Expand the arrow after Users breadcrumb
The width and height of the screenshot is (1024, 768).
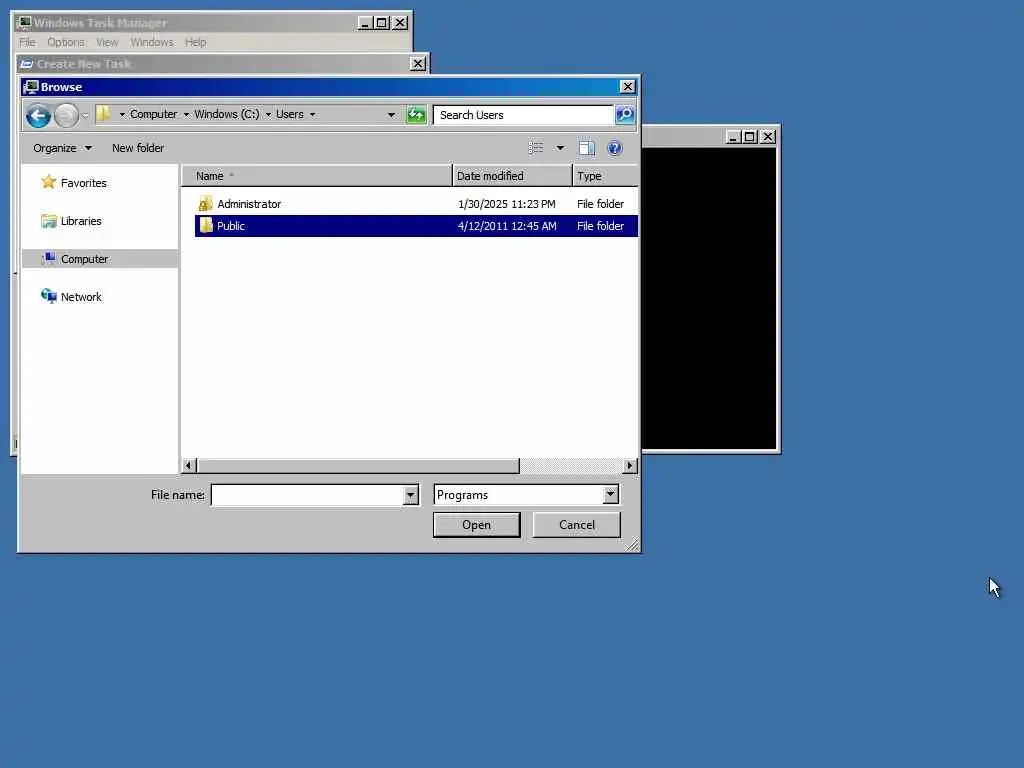[312, 115]
